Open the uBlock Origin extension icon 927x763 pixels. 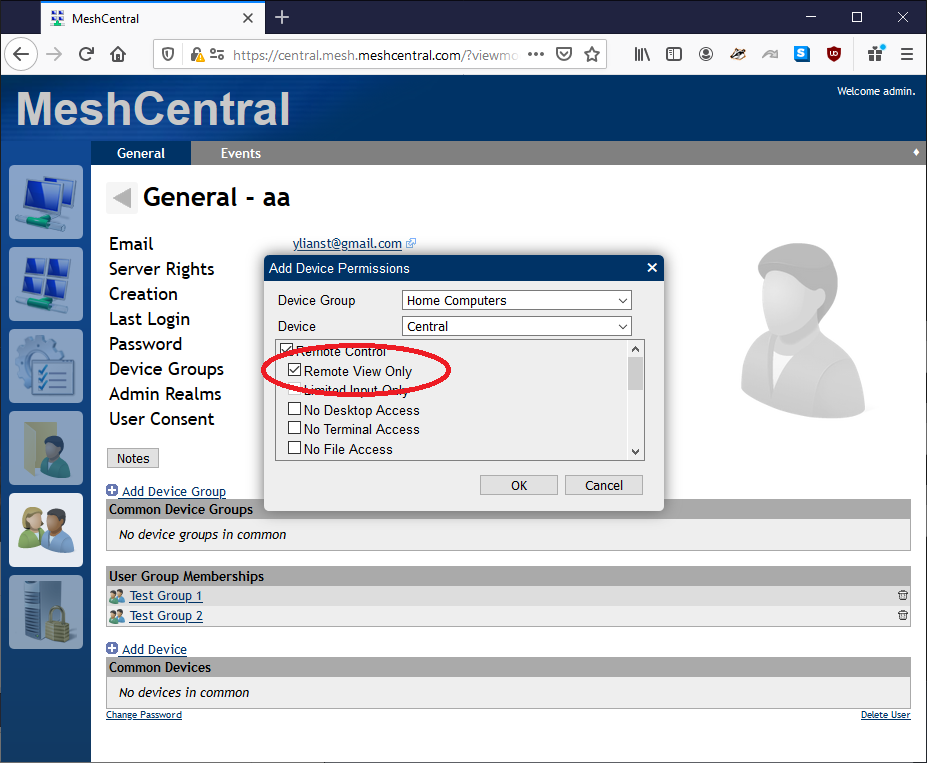[834, 54]
